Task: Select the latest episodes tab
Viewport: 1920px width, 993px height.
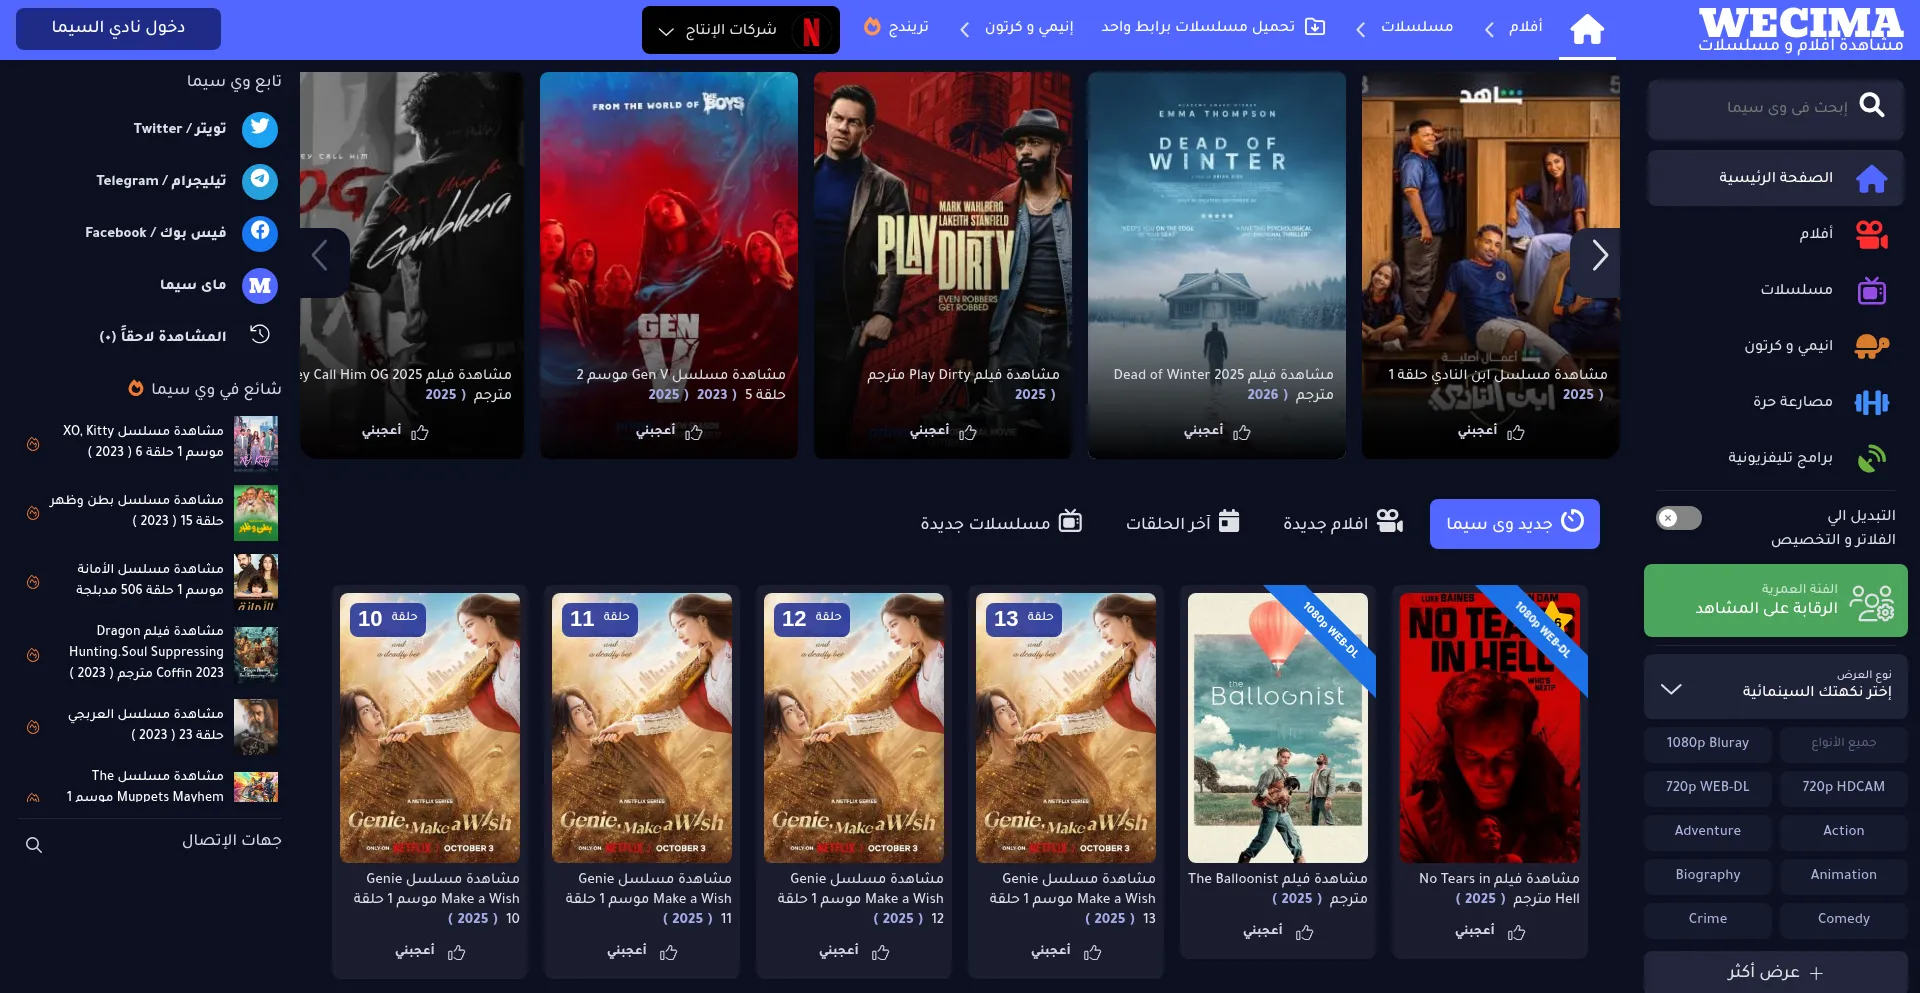Action: click(1182, 523)
